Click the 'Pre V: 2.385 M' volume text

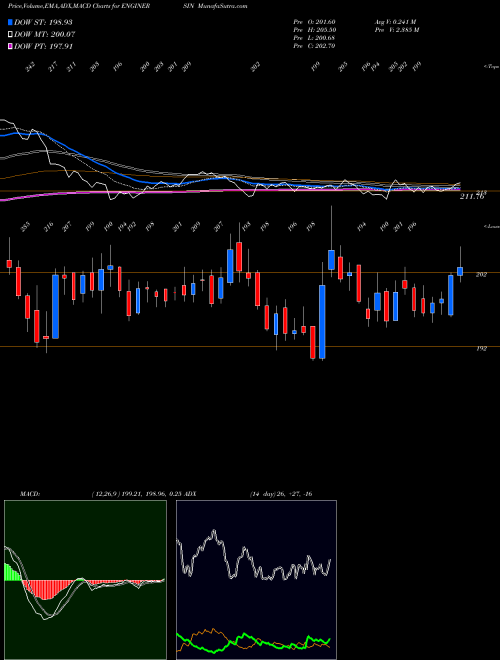[397, 30]
